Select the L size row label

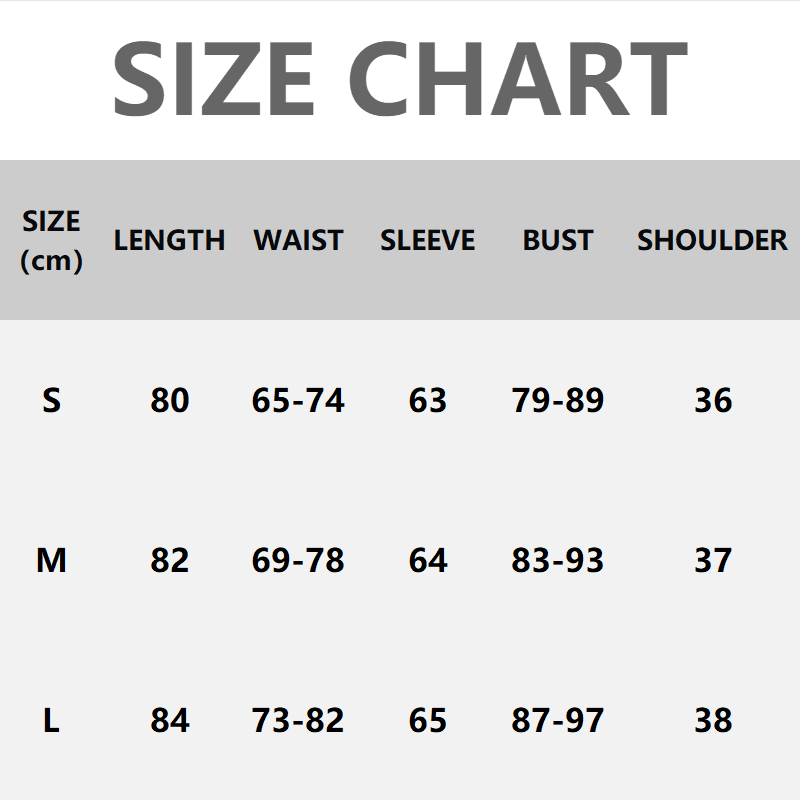click(x=51, y=720)
